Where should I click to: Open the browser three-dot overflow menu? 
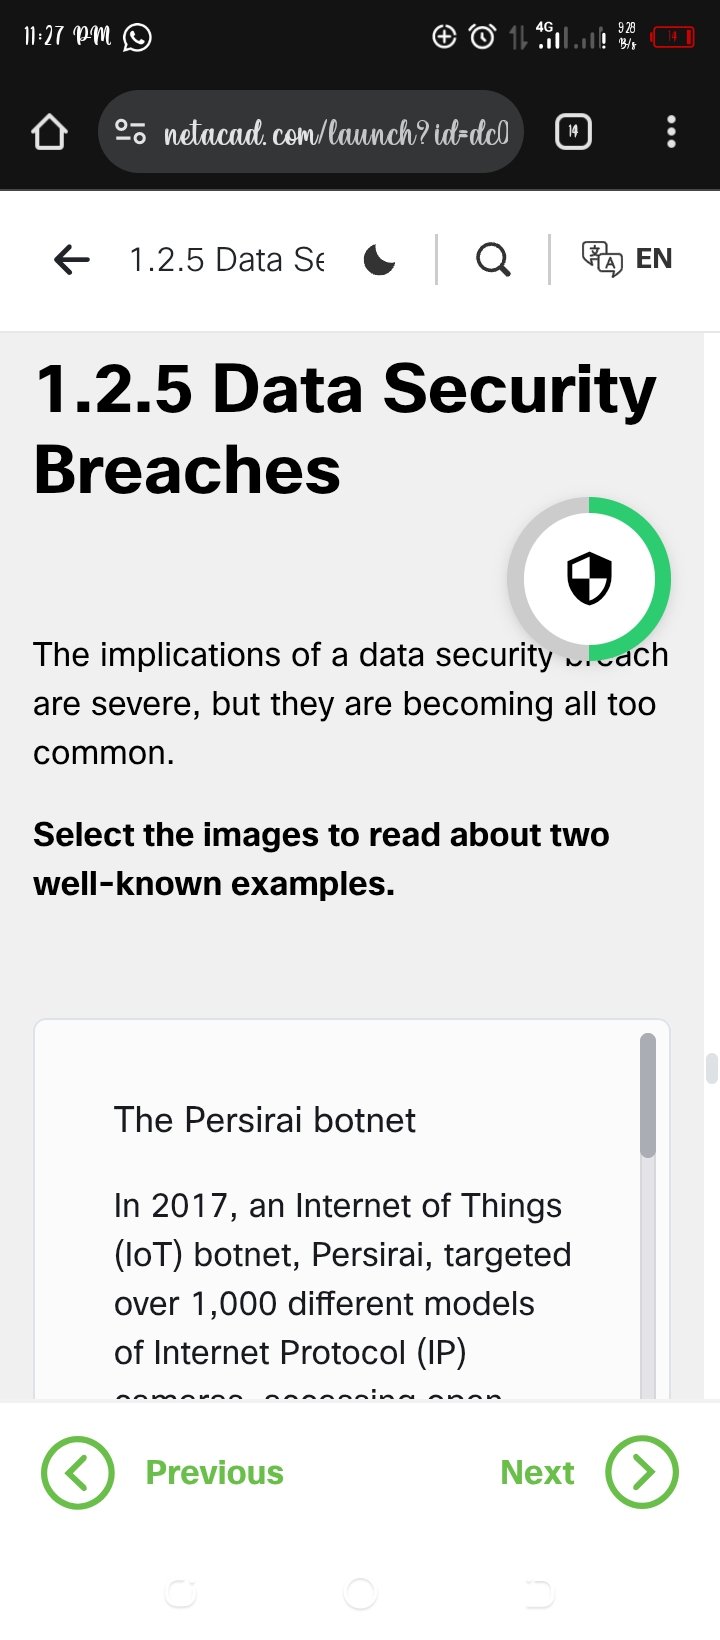click(x=671, y=132)
